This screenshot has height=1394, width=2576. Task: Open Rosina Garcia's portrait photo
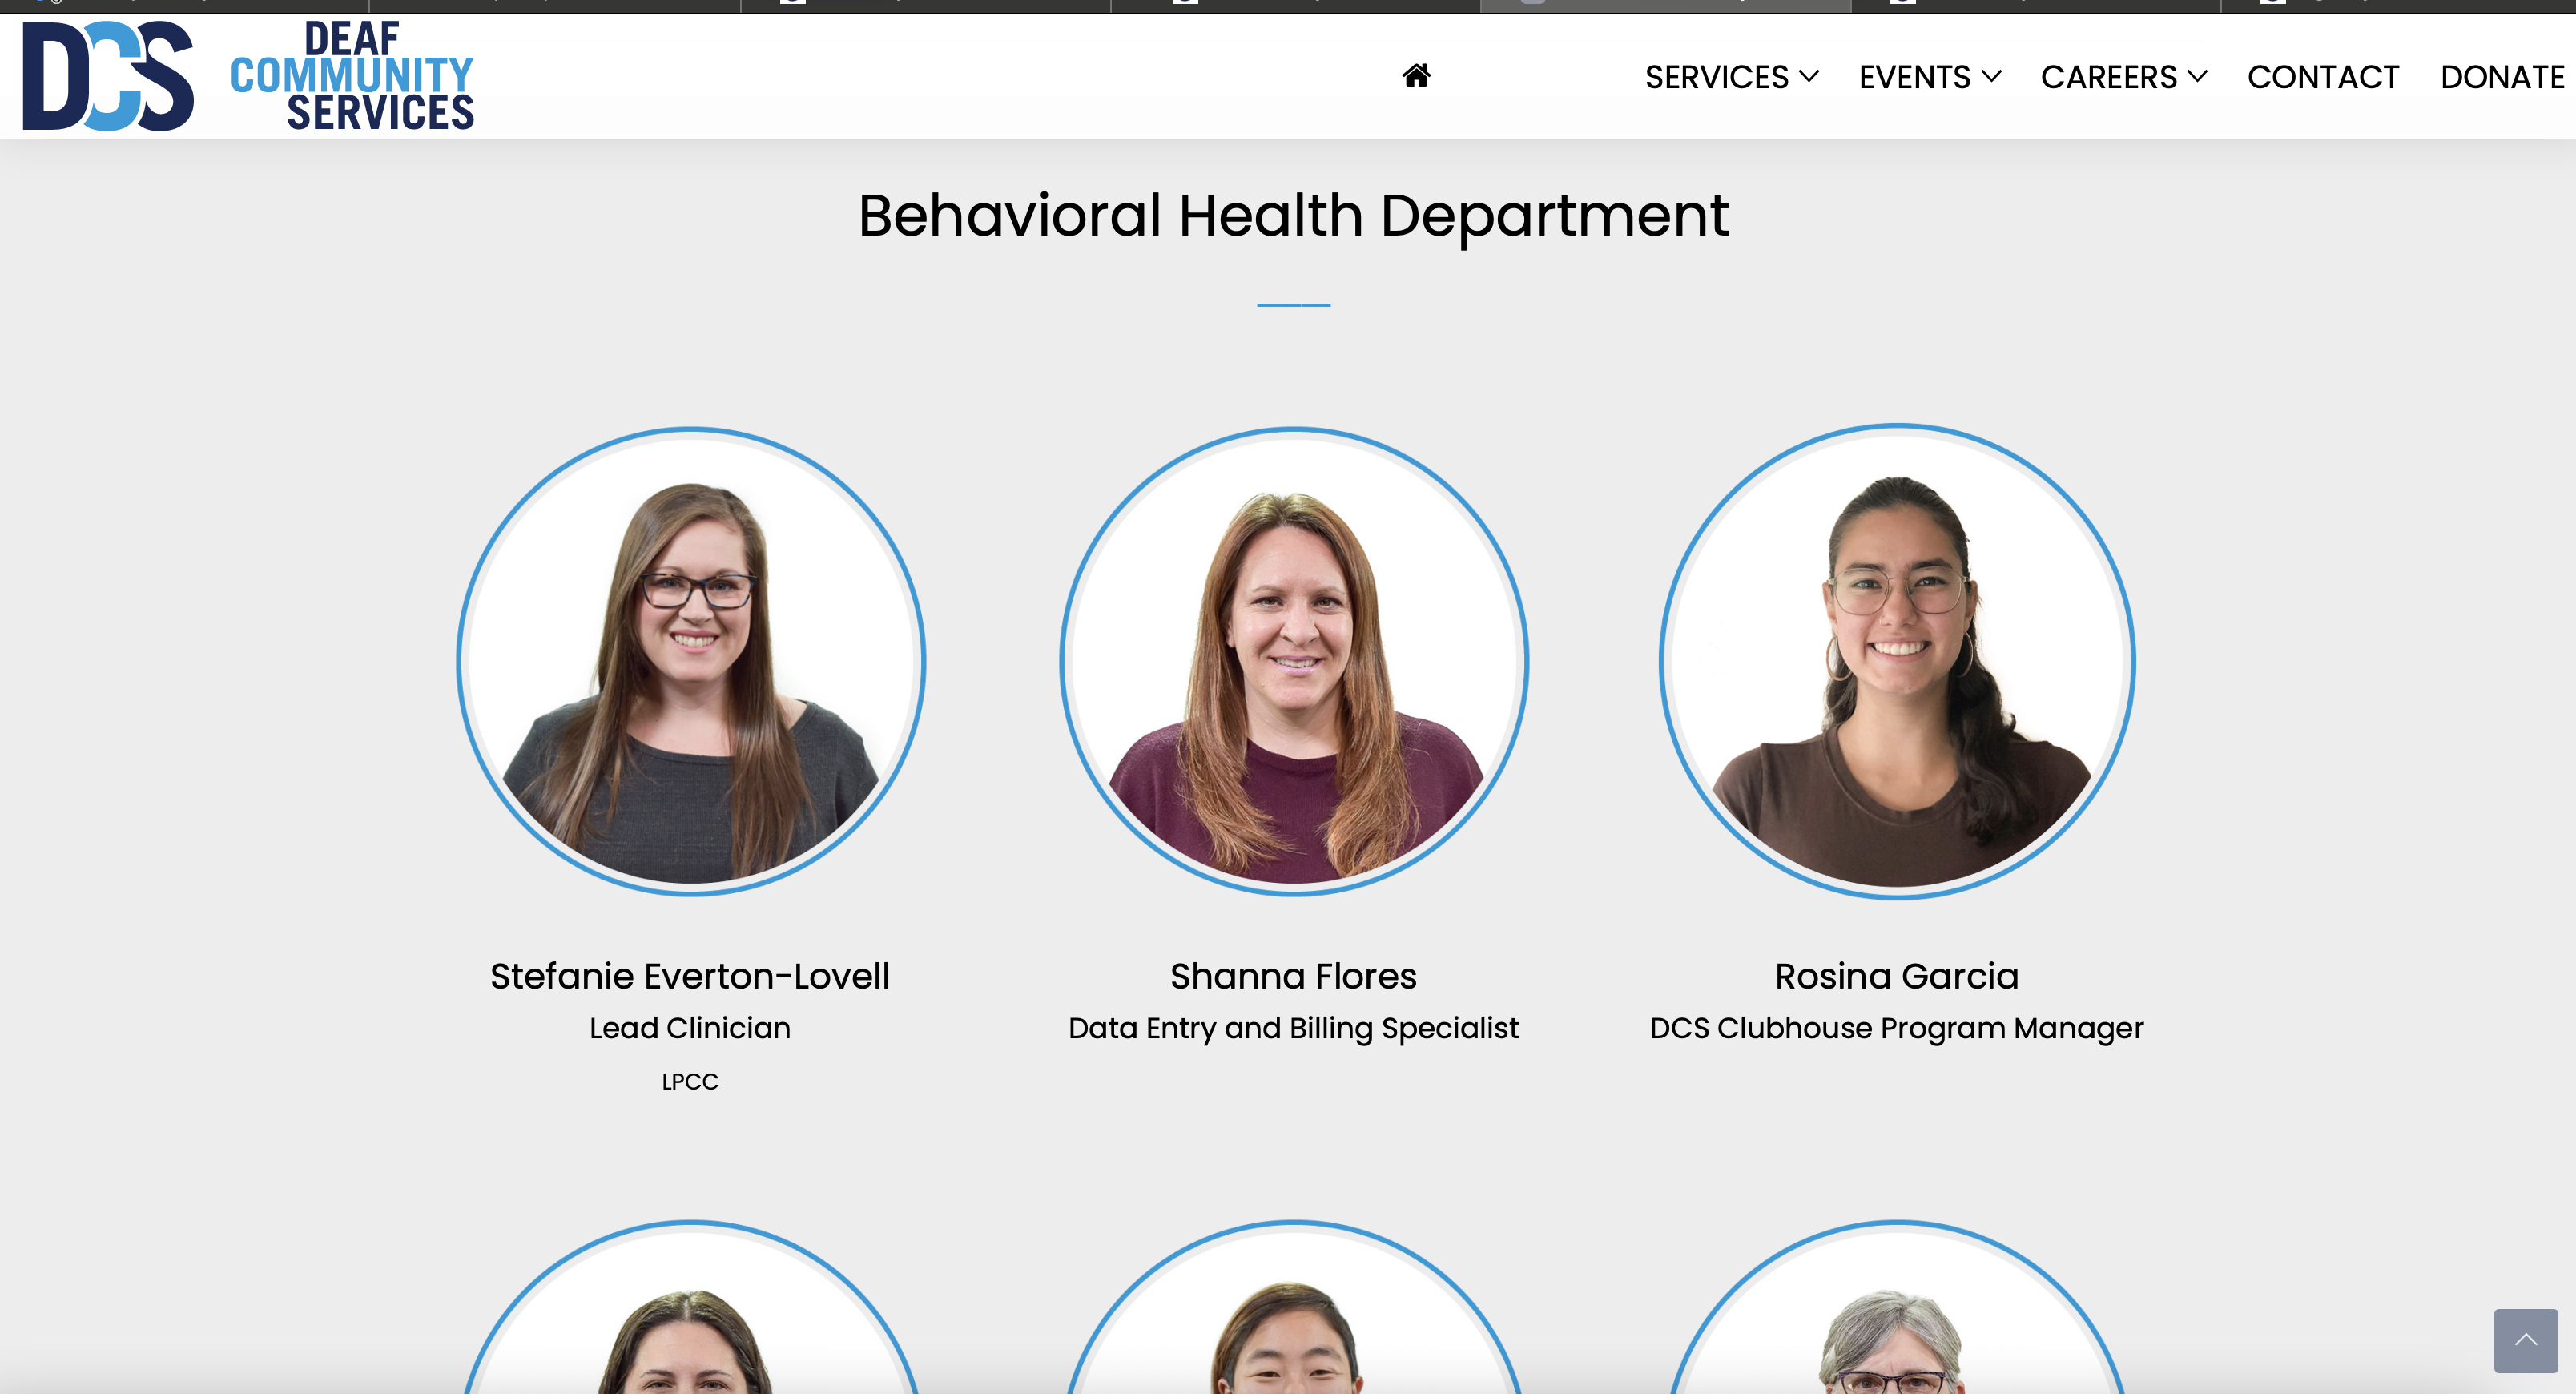[x=1896, y=661]
